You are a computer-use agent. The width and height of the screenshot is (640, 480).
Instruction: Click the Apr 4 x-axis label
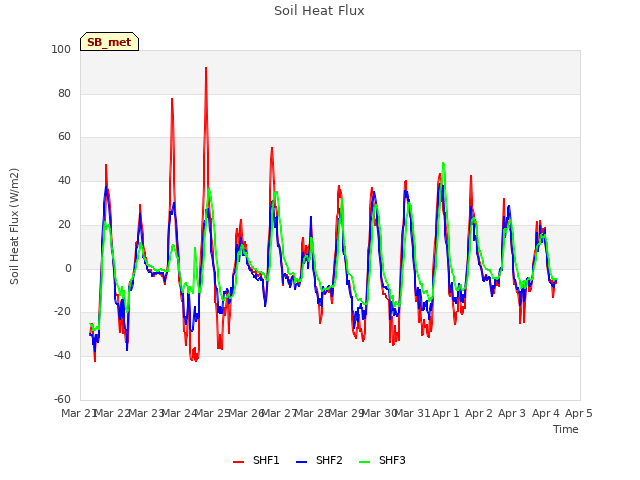tap(546, 413)
